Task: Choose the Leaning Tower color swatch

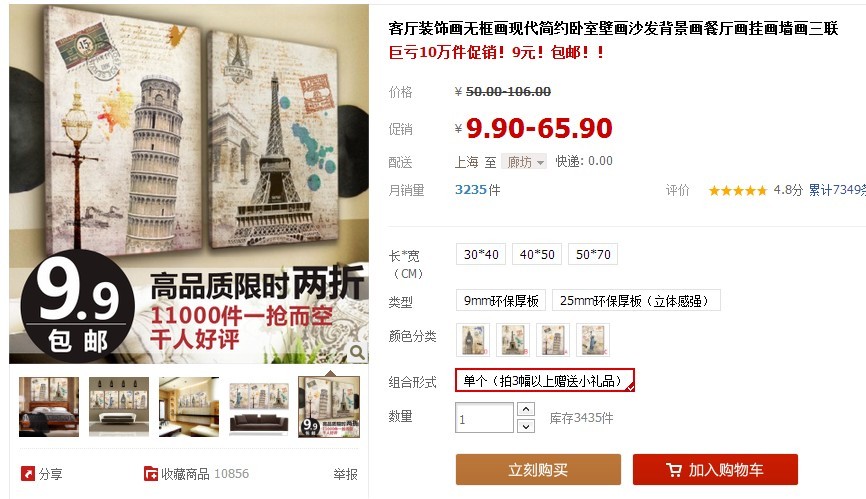Action: coord(553,339)
